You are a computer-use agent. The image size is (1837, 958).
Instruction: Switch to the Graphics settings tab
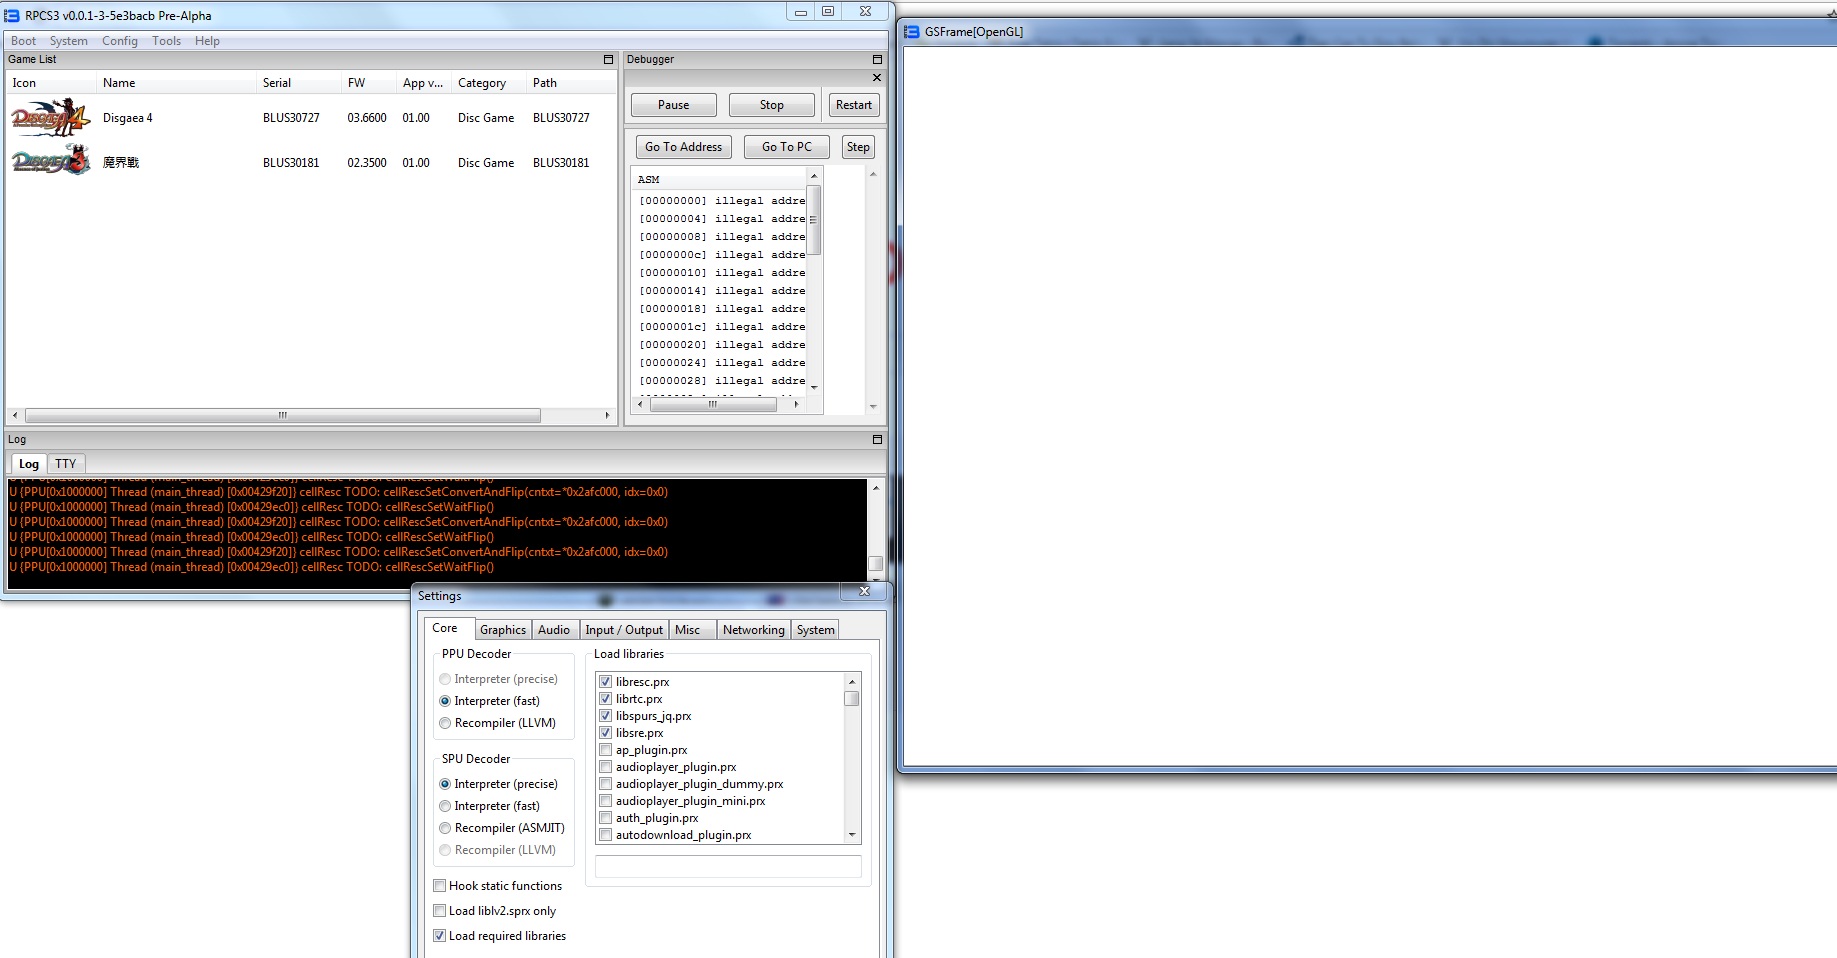(x=502, y=630)
